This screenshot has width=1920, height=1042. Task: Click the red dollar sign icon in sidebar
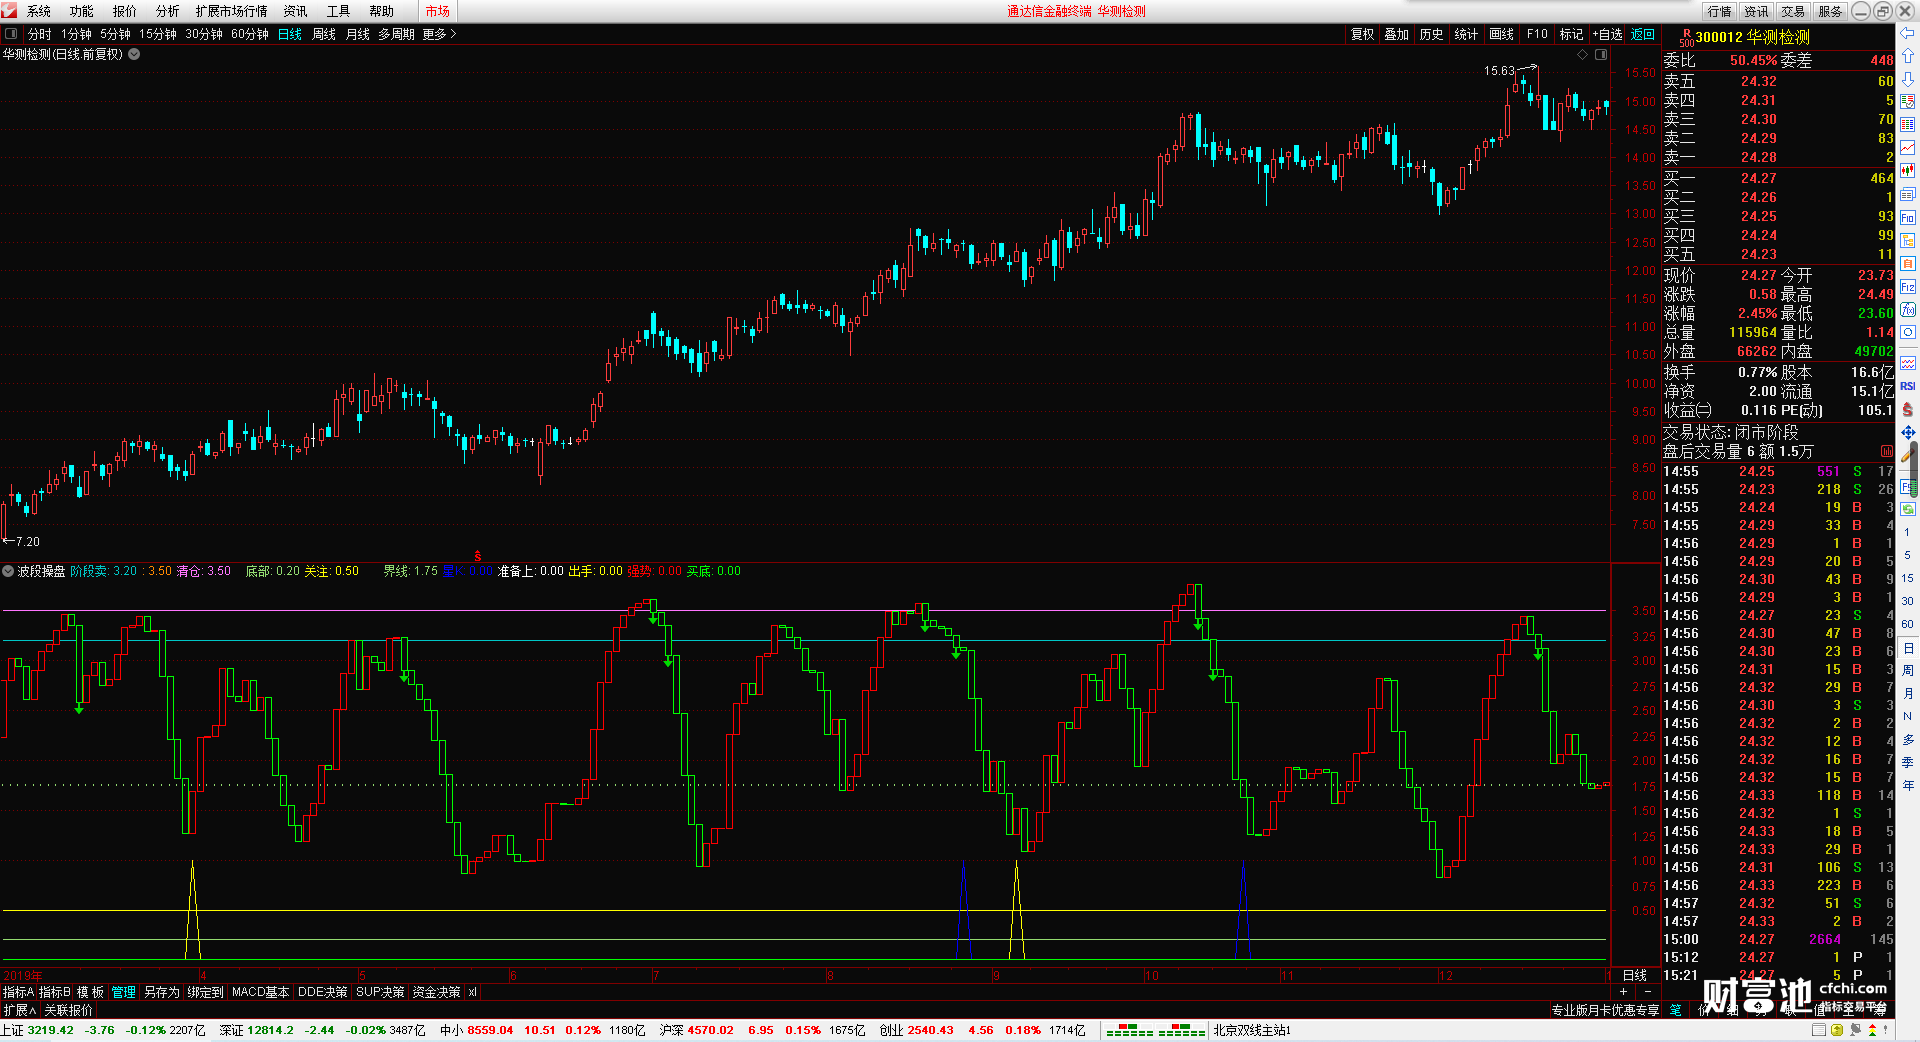point(1908,409)
